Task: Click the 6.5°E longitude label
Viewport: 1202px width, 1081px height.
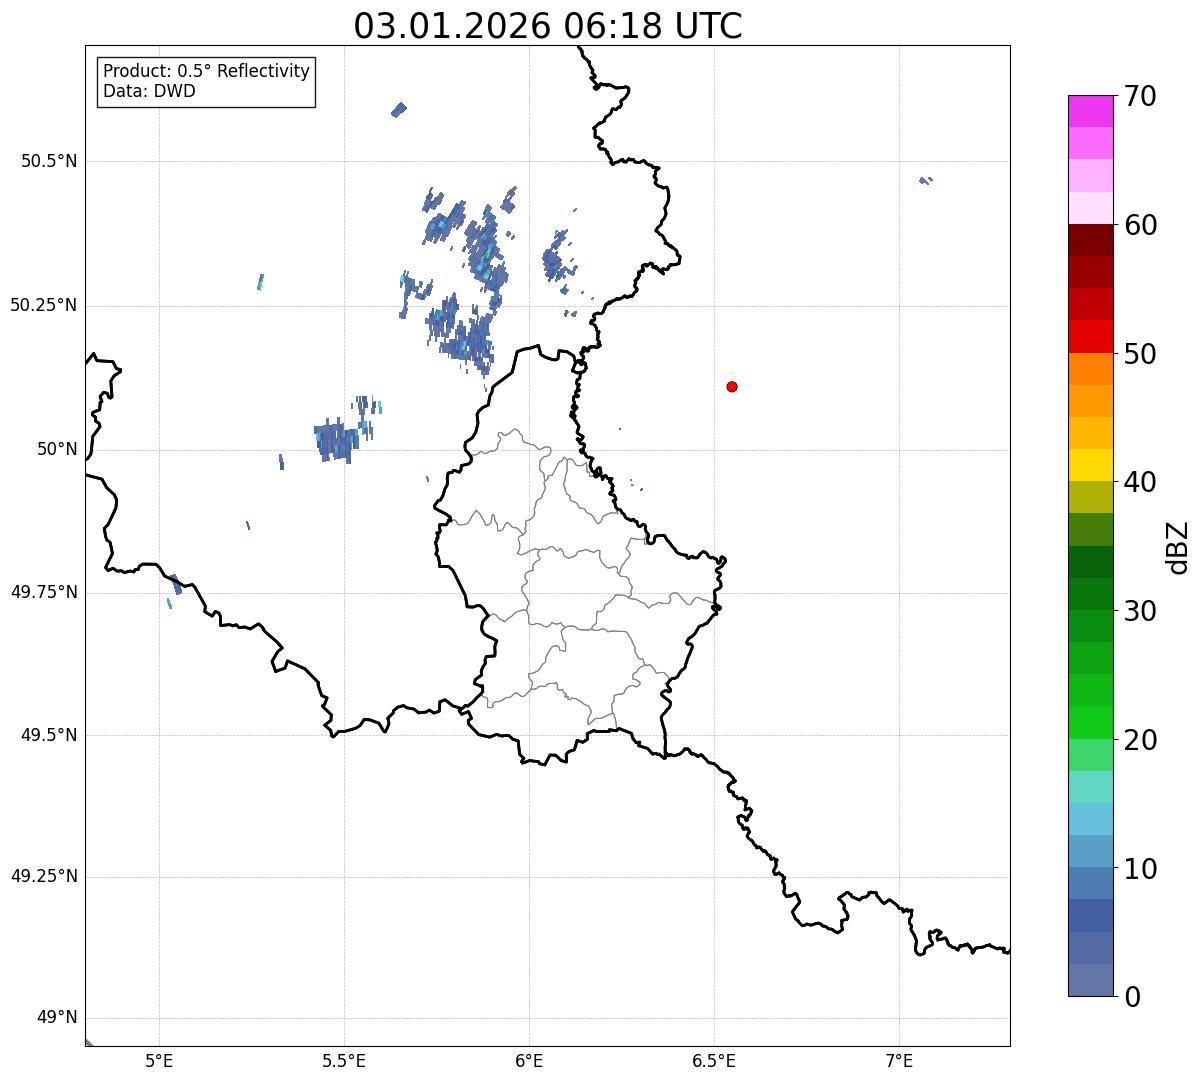Action: (x=714, y=1060)
